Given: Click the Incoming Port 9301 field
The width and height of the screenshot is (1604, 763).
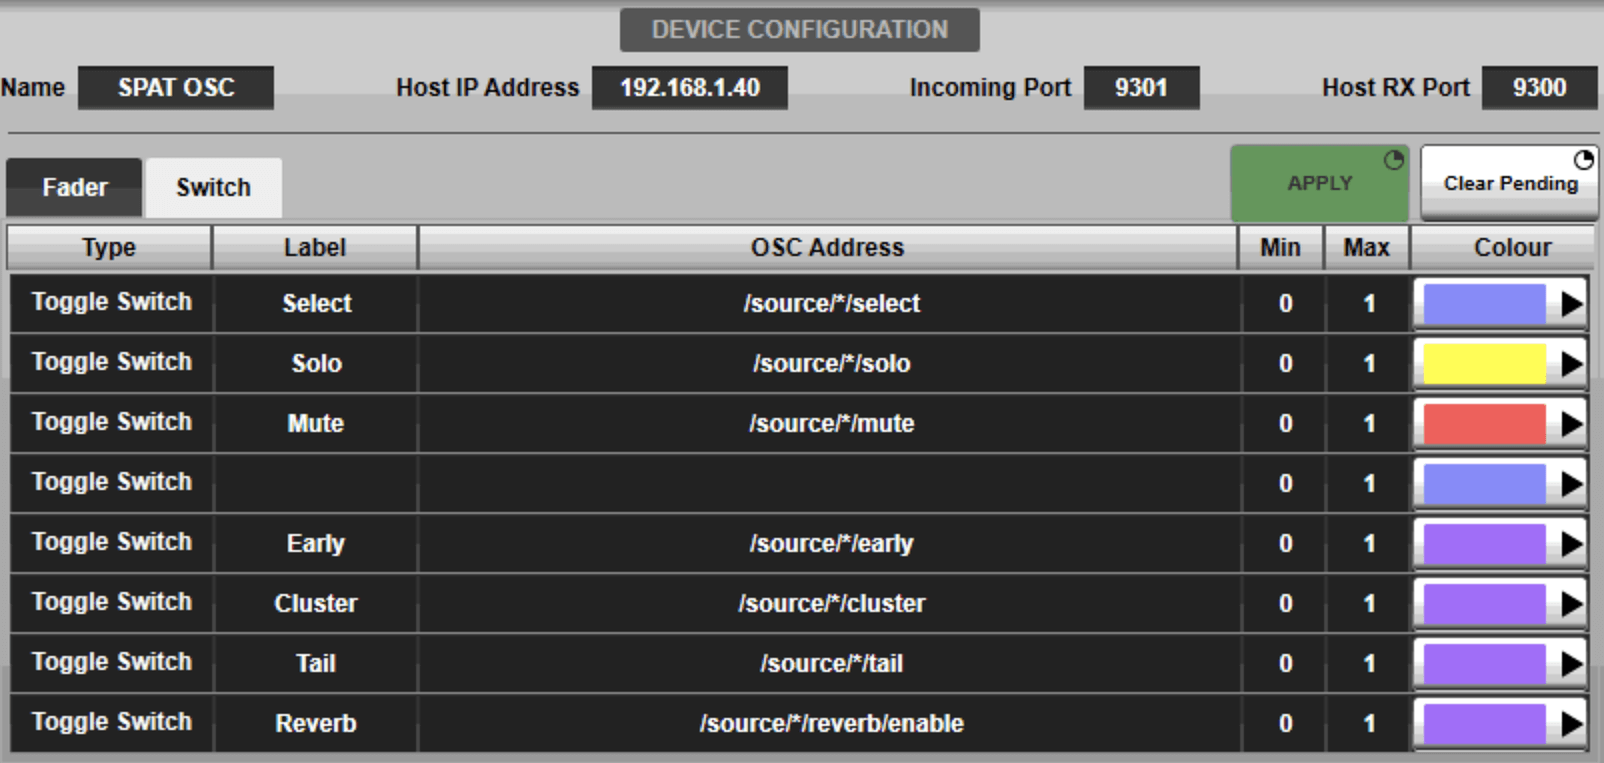Looking at the screenshot, I should (x=1141, y=88).
